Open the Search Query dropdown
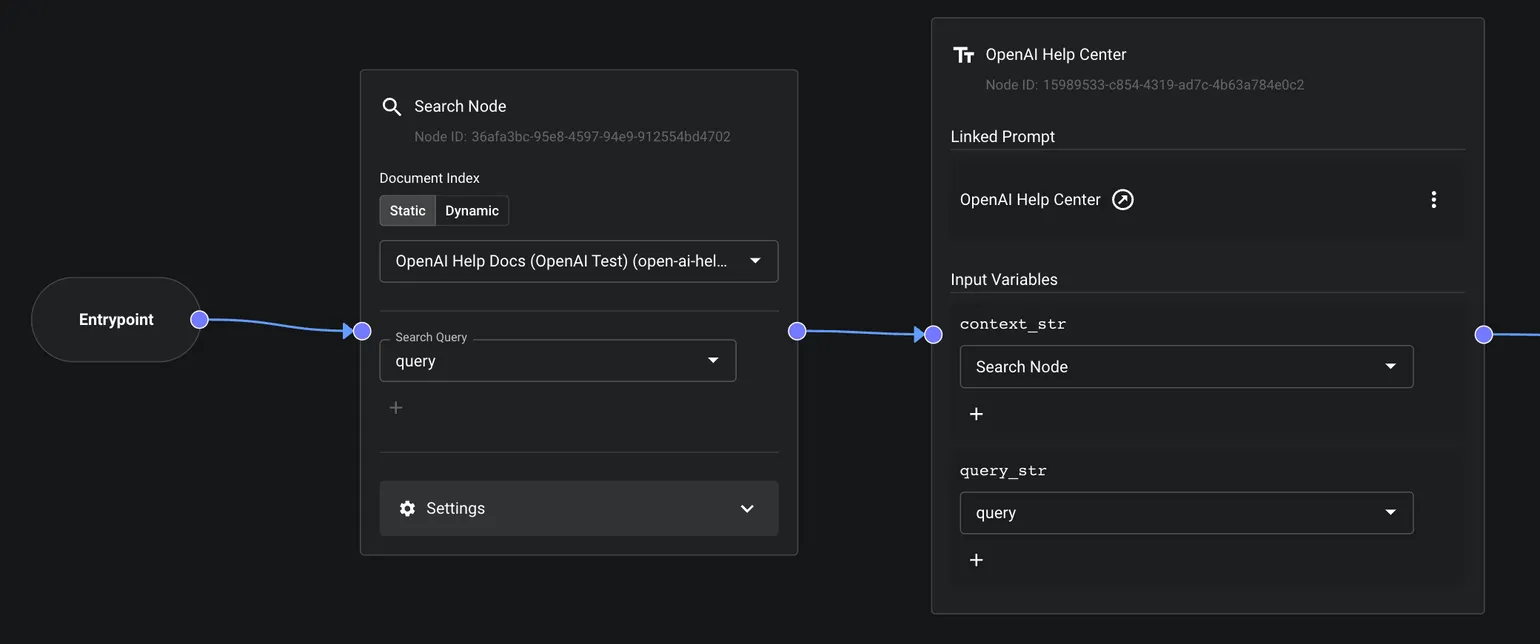Viewport: 1540px width, 644px height. 558,361
